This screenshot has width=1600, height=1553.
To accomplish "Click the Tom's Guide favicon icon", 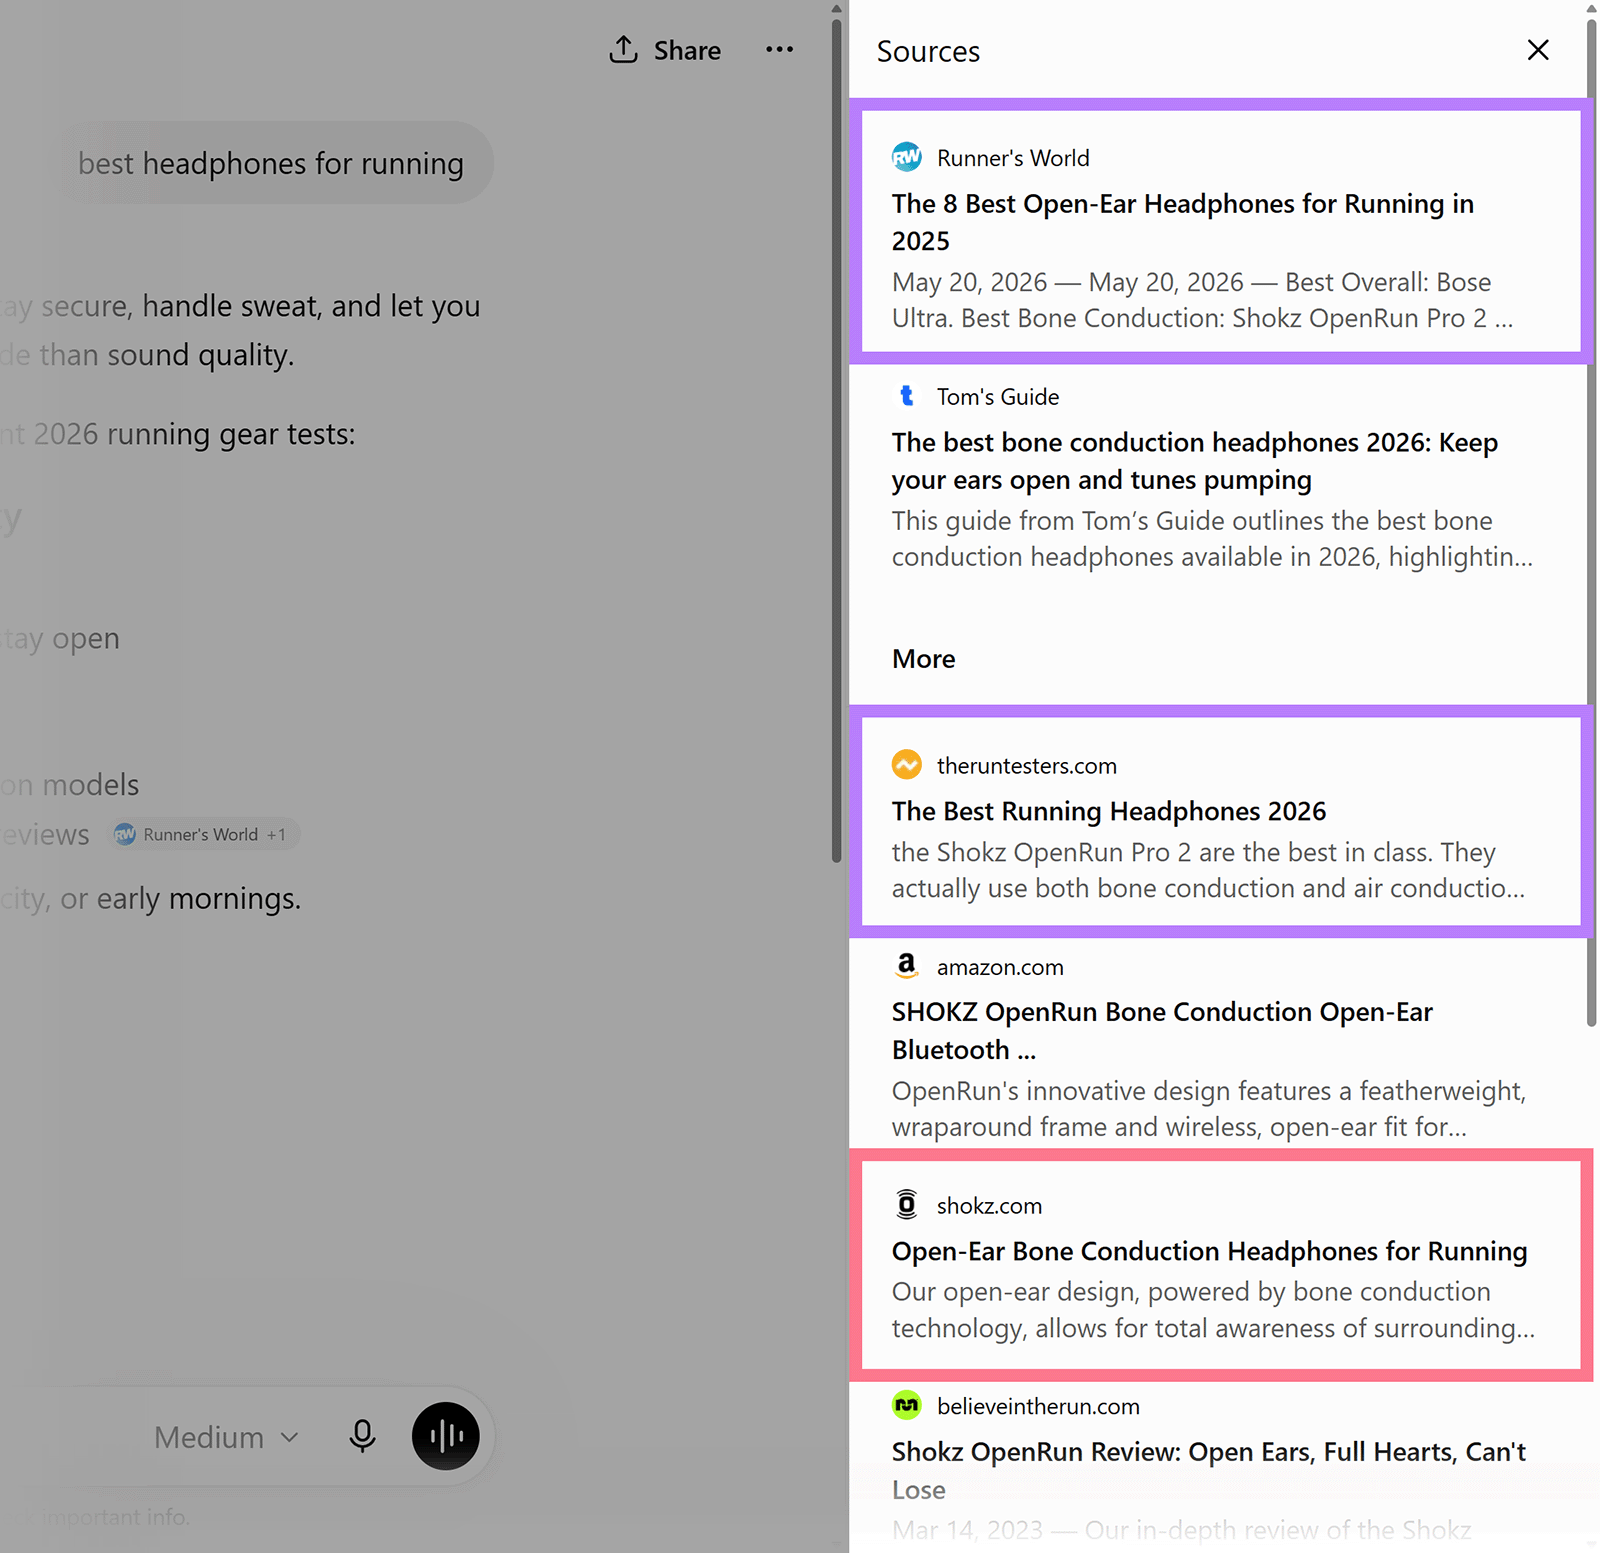I will [x=907, y=396].
